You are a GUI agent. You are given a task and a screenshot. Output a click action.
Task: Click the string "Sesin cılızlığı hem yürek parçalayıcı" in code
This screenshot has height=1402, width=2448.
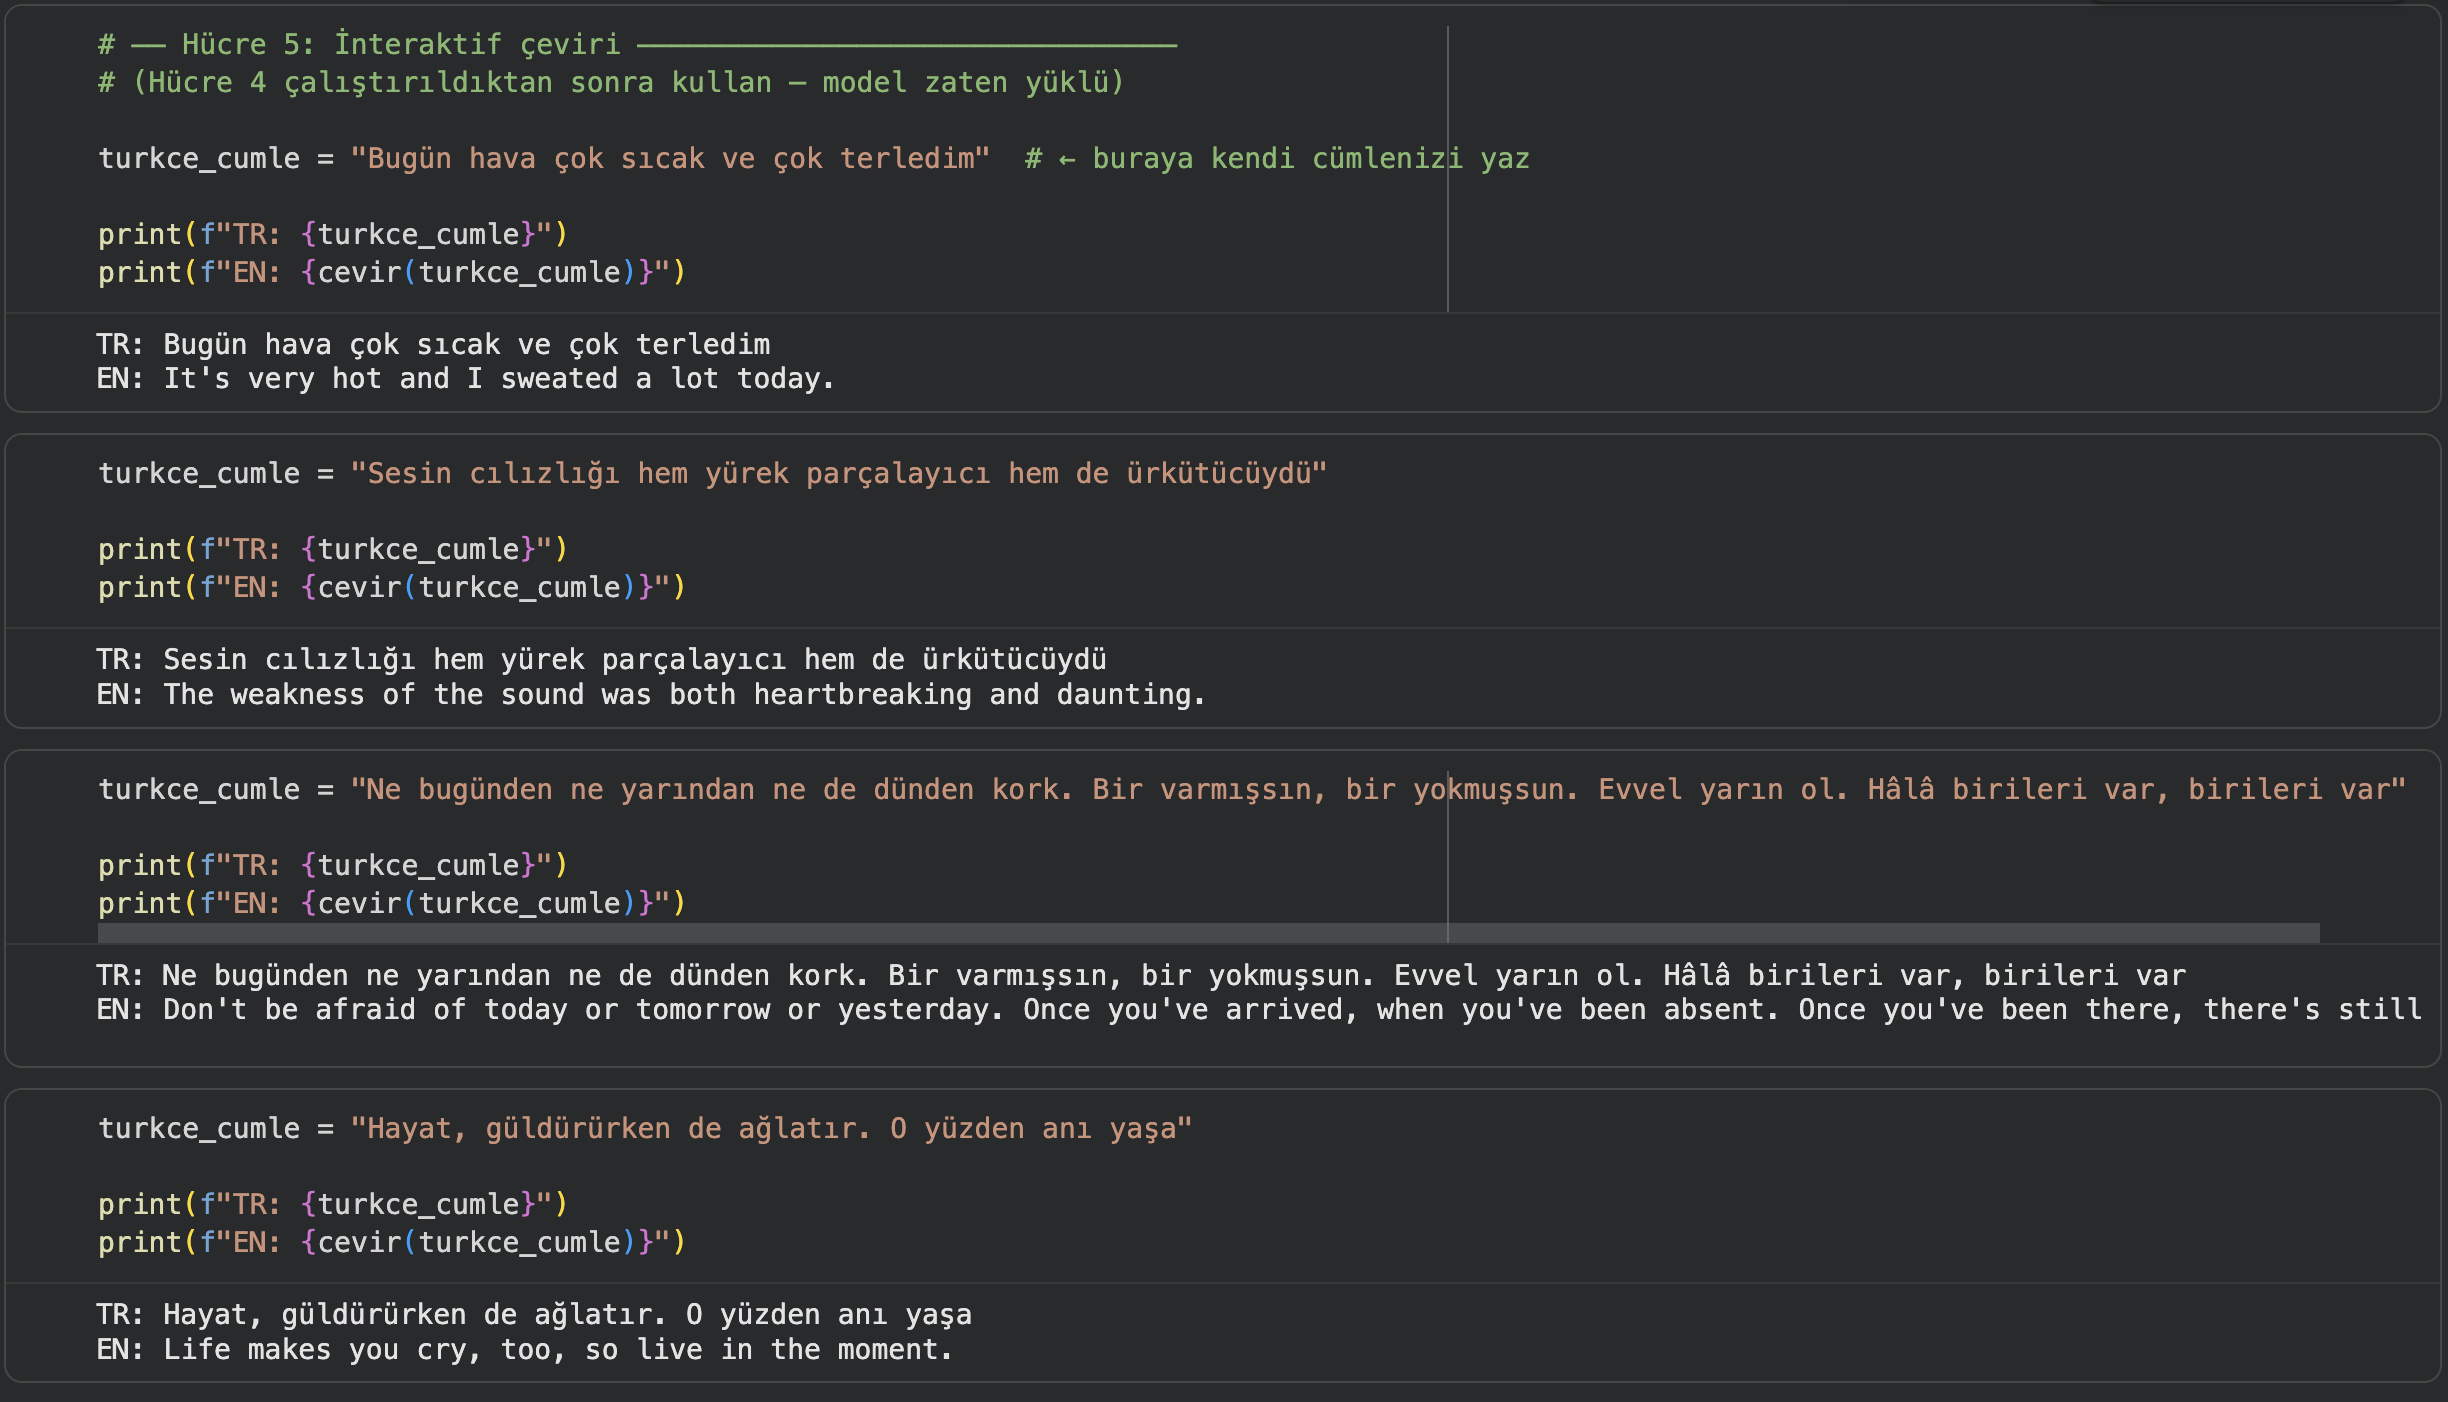click(x=670, y=473)
